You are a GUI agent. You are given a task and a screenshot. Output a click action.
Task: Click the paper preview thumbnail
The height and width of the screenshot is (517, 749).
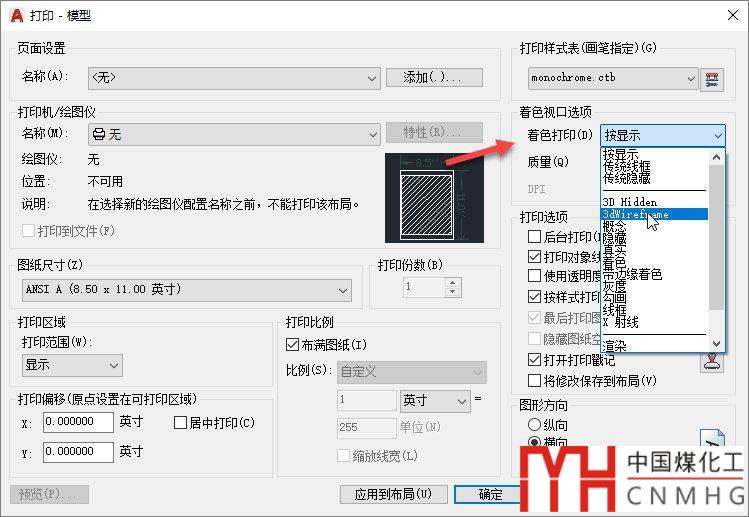(x=434, y=198)
